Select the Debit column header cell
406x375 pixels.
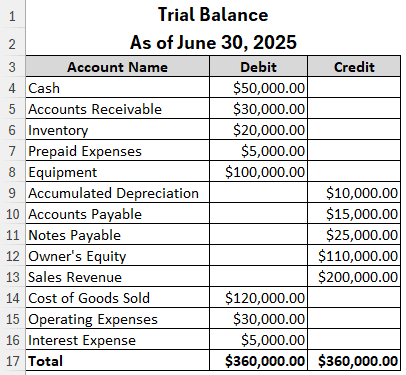click(258, 67)
